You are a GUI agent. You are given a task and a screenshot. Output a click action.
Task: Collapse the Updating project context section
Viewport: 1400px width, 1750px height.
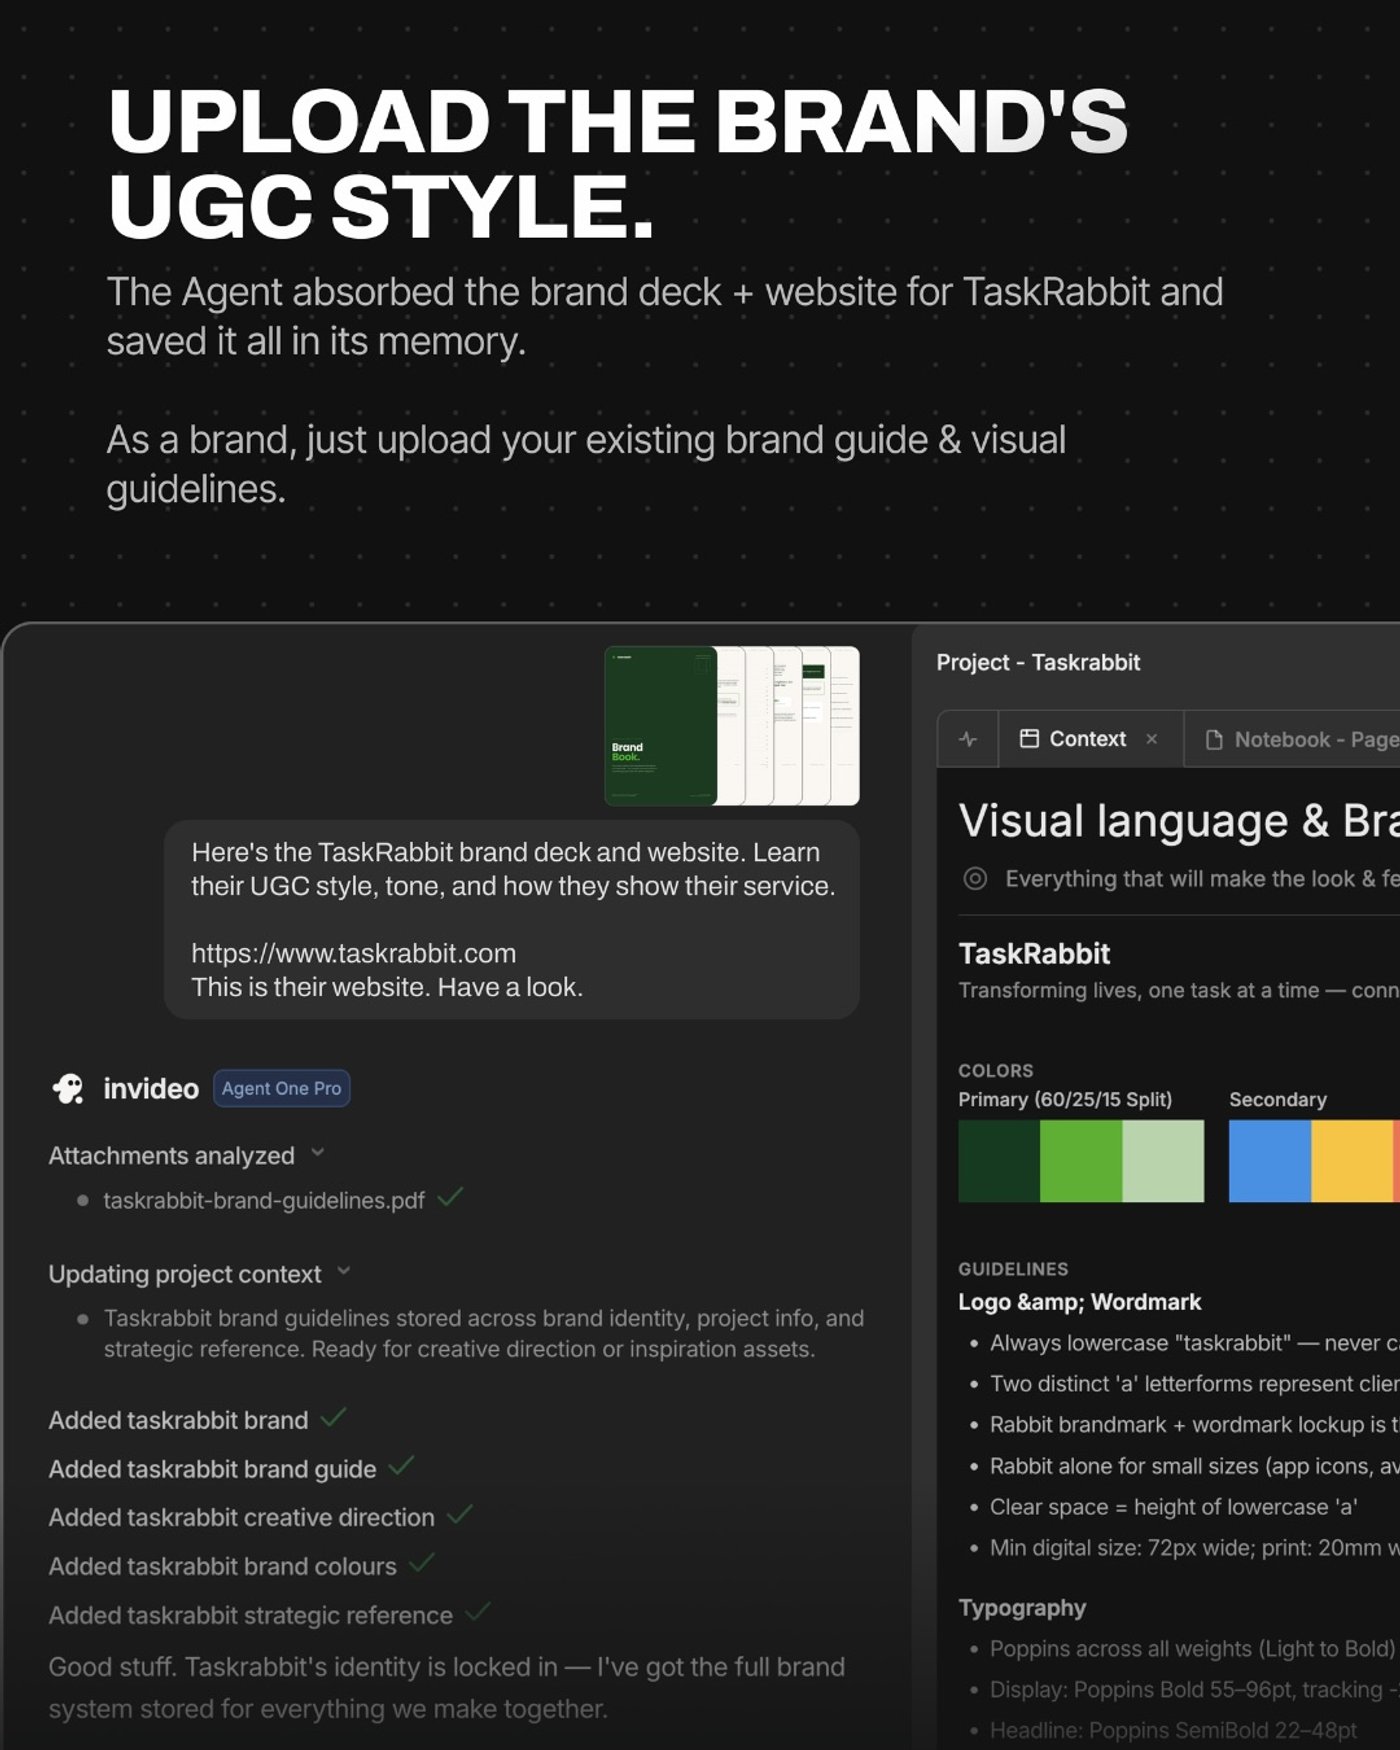pyautogui.click(x=344, y=1271)
